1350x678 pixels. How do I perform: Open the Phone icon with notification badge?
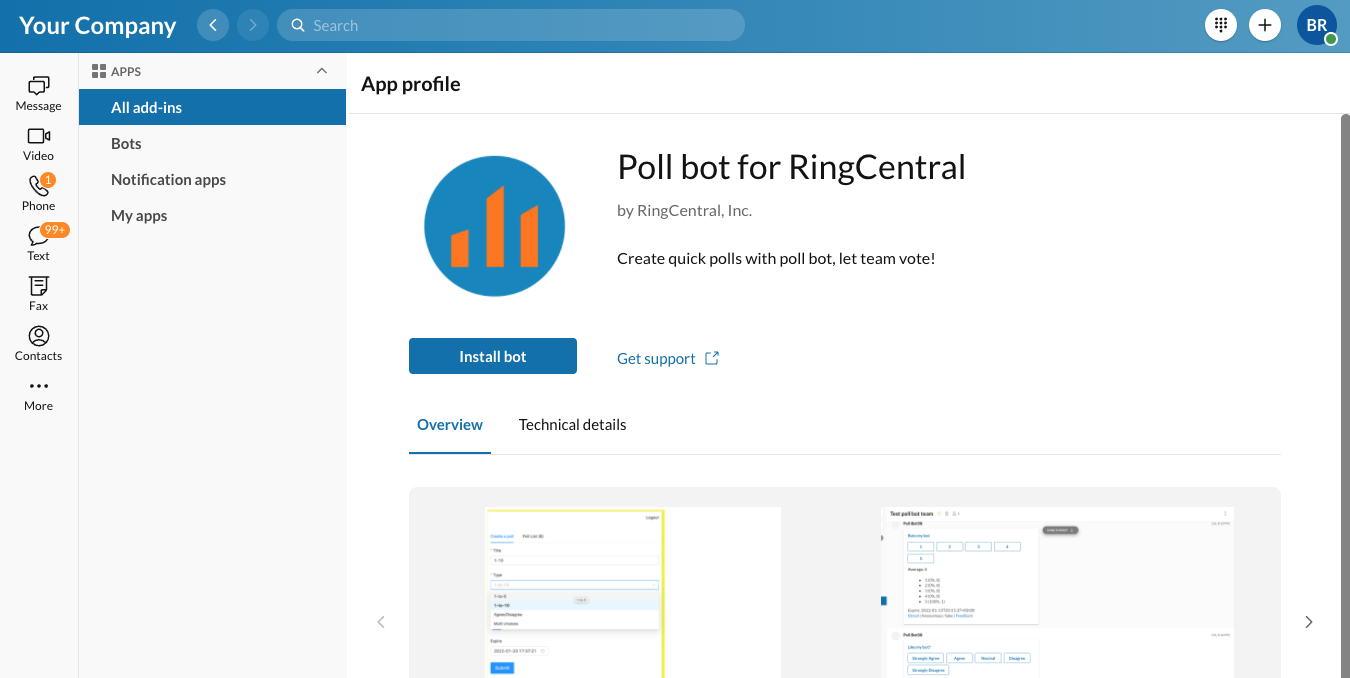38,194
